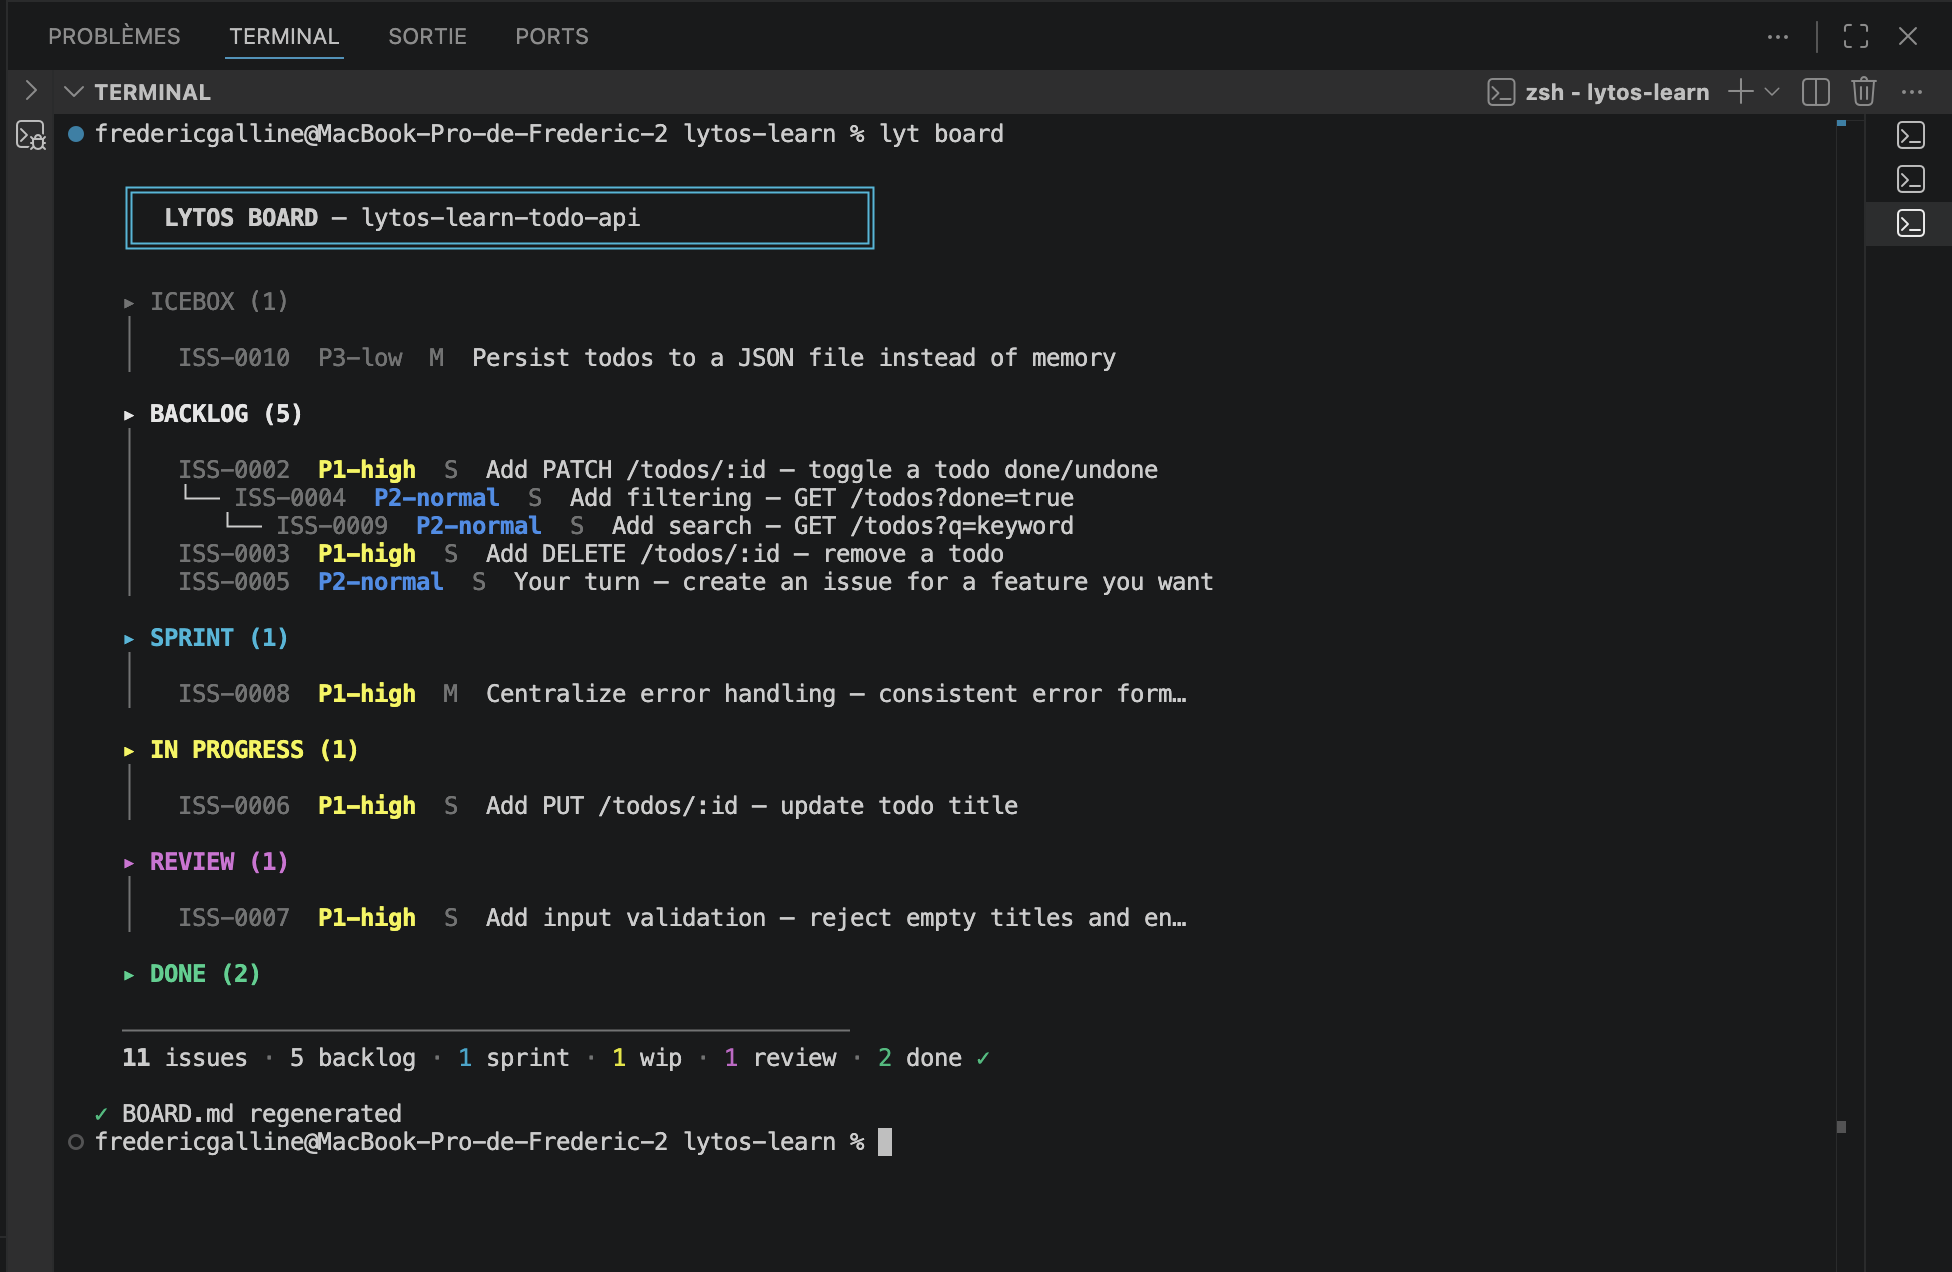Maximize the panel with the expand icon

click(1855, 36)
